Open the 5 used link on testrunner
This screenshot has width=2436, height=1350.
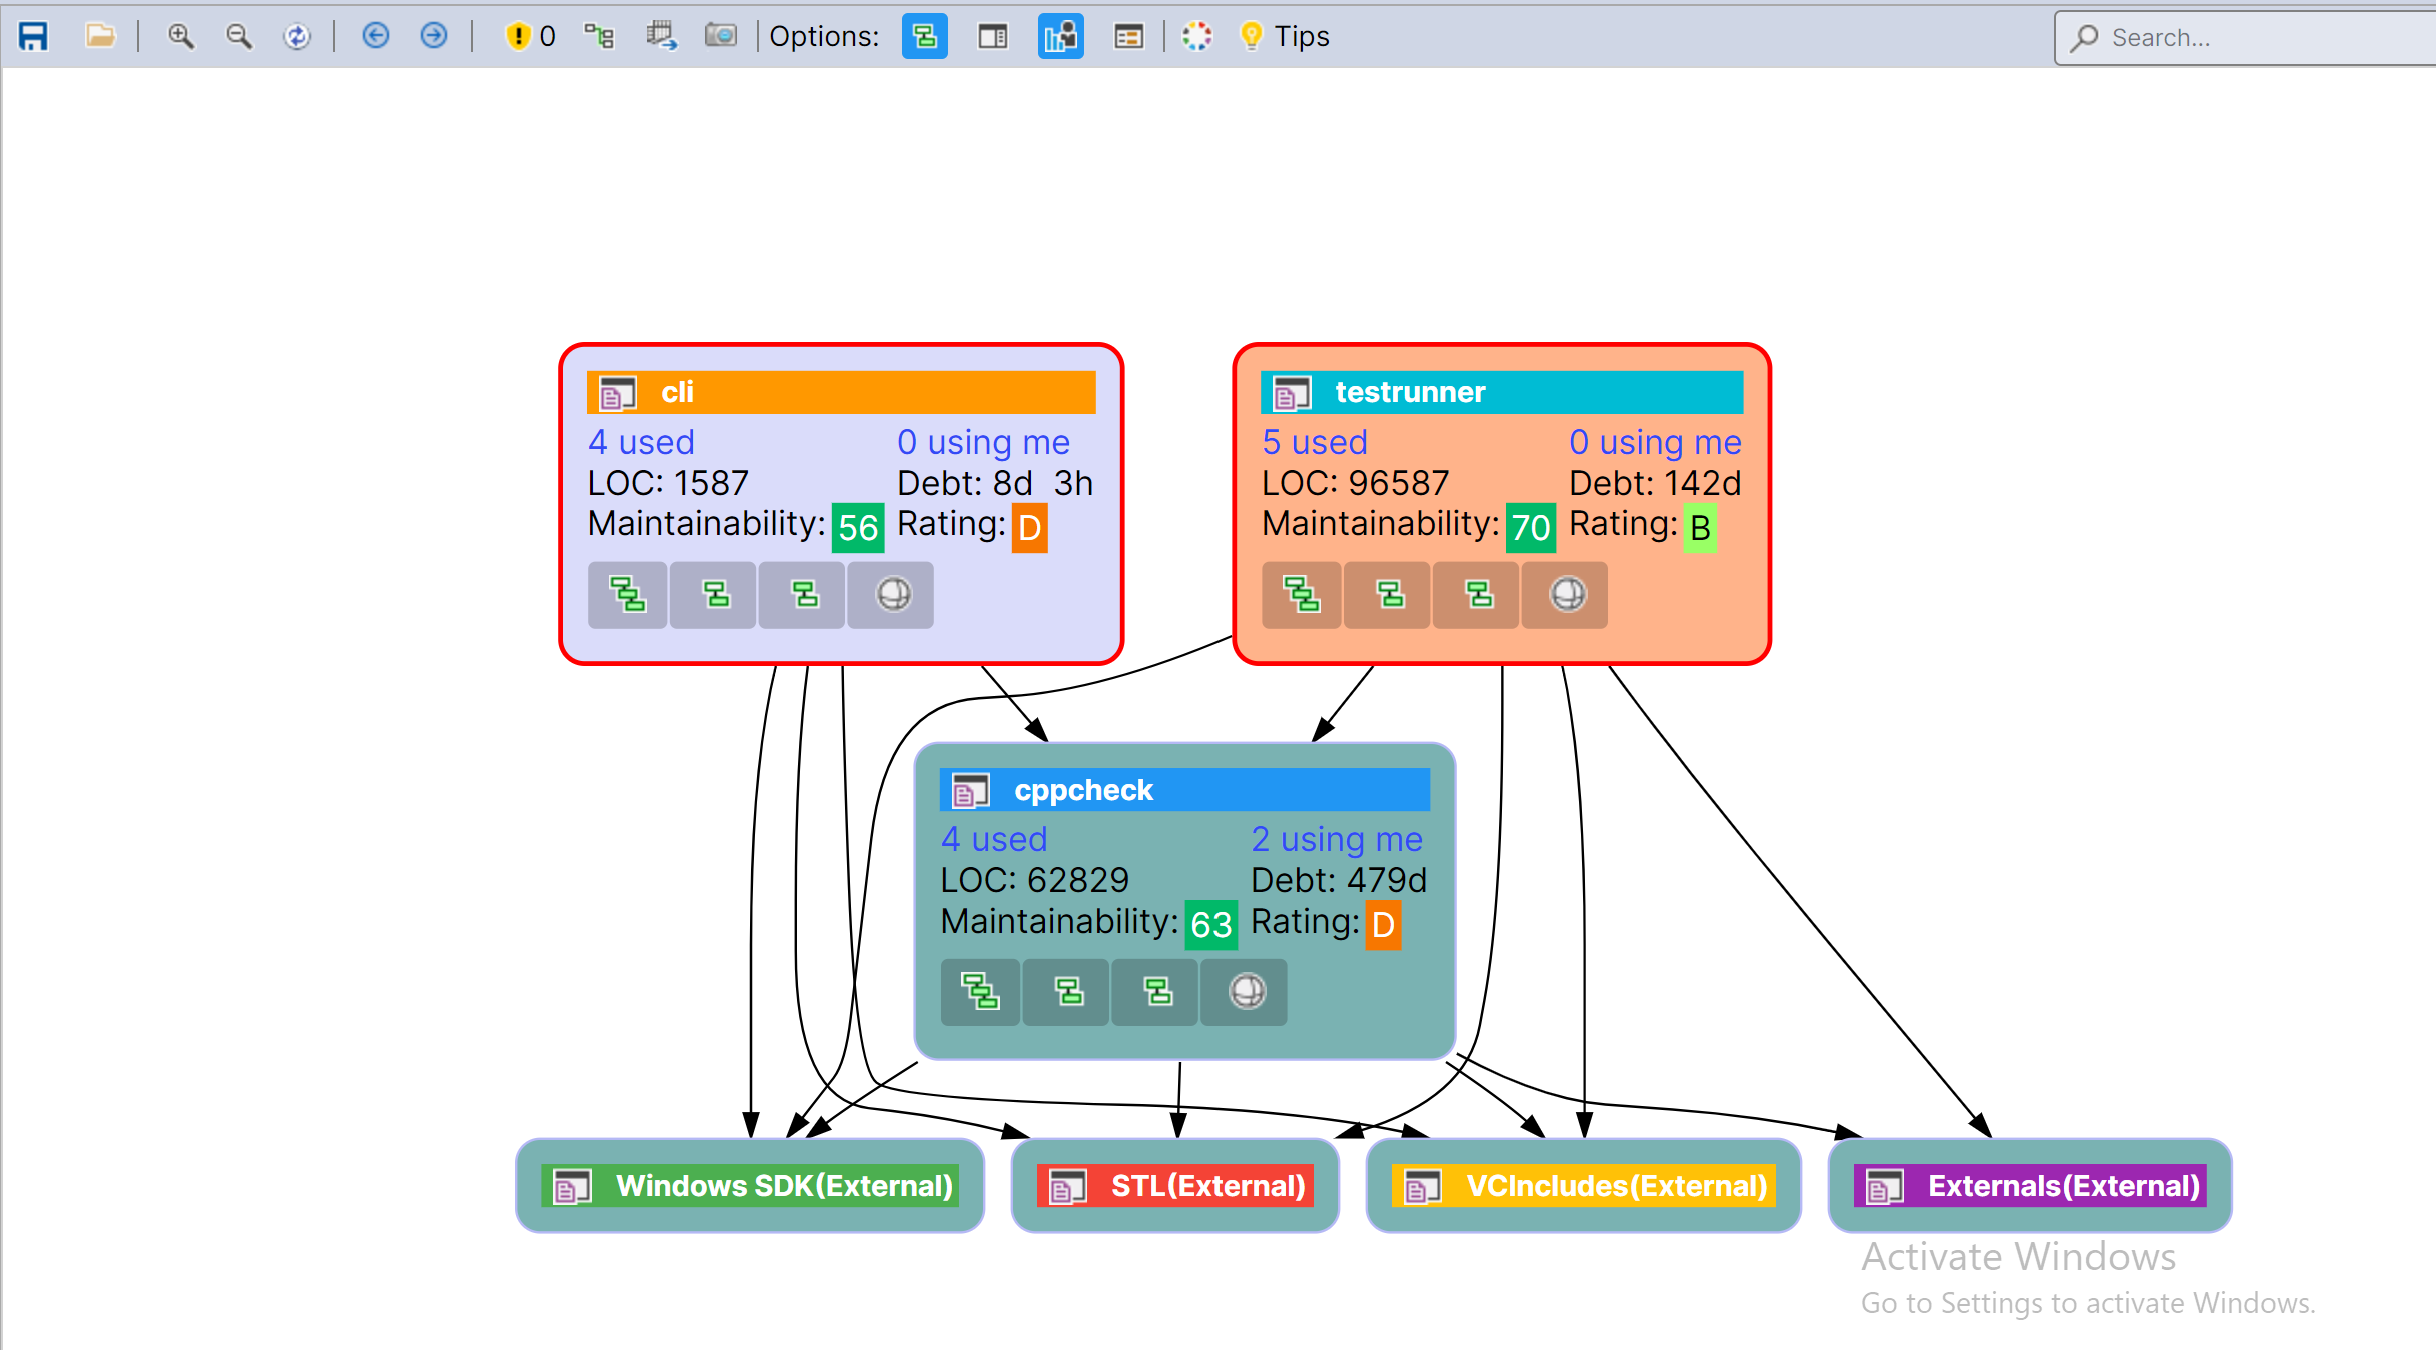coord(1315,441)
